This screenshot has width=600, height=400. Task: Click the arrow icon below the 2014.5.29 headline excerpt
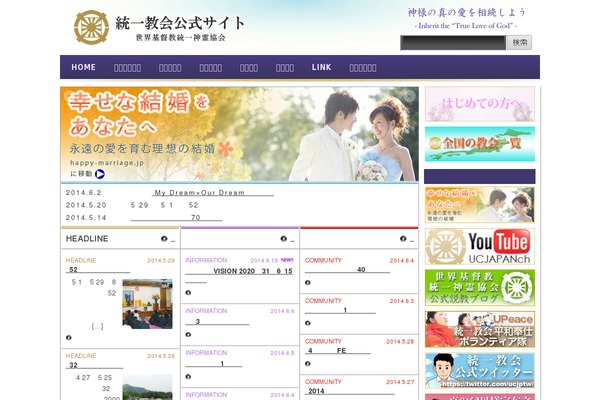point(68,338)
